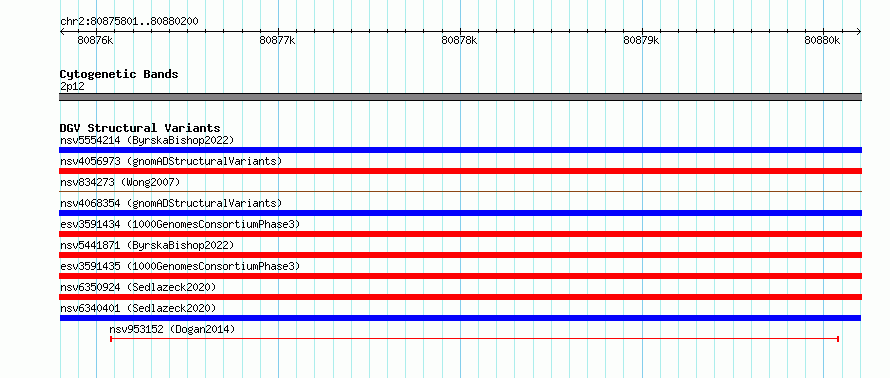Select the red bar under esv3591434
890x378 pixels.
point(460,234)
